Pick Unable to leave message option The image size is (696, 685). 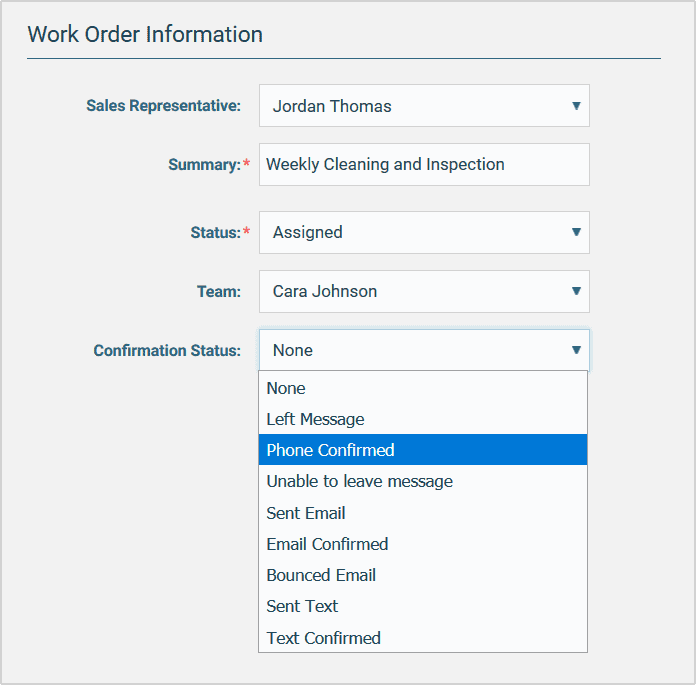359,481
